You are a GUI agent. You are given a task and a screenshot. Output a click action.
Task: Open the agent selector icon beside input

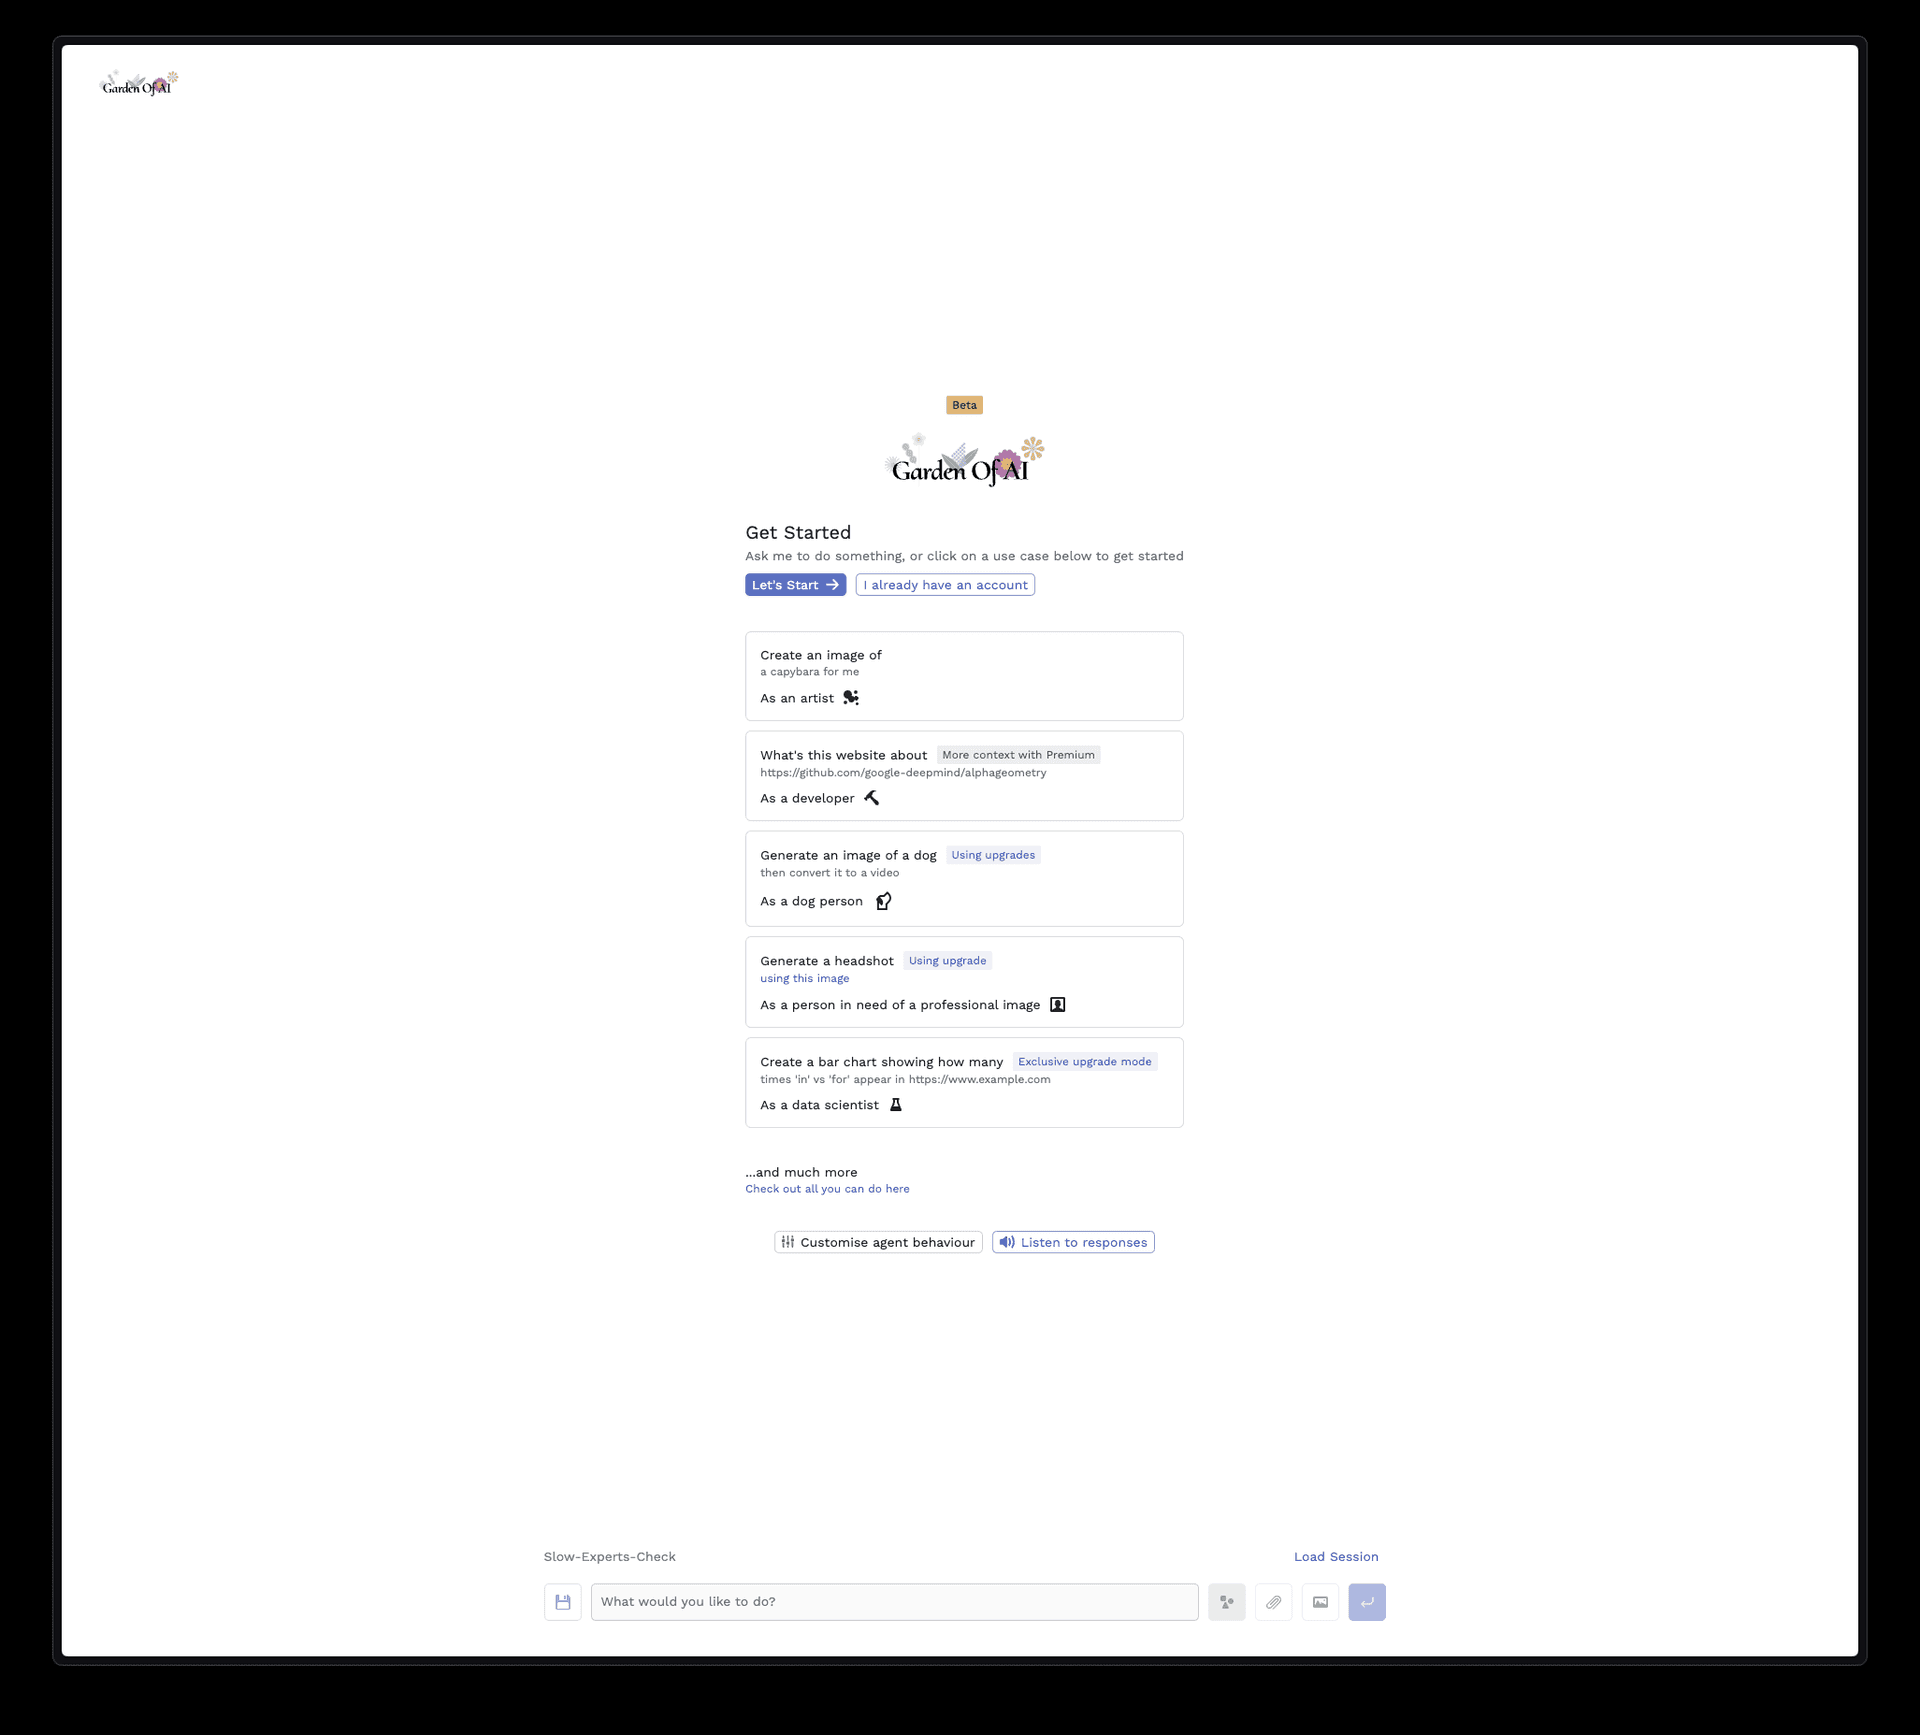[x=1227, y=1602]
